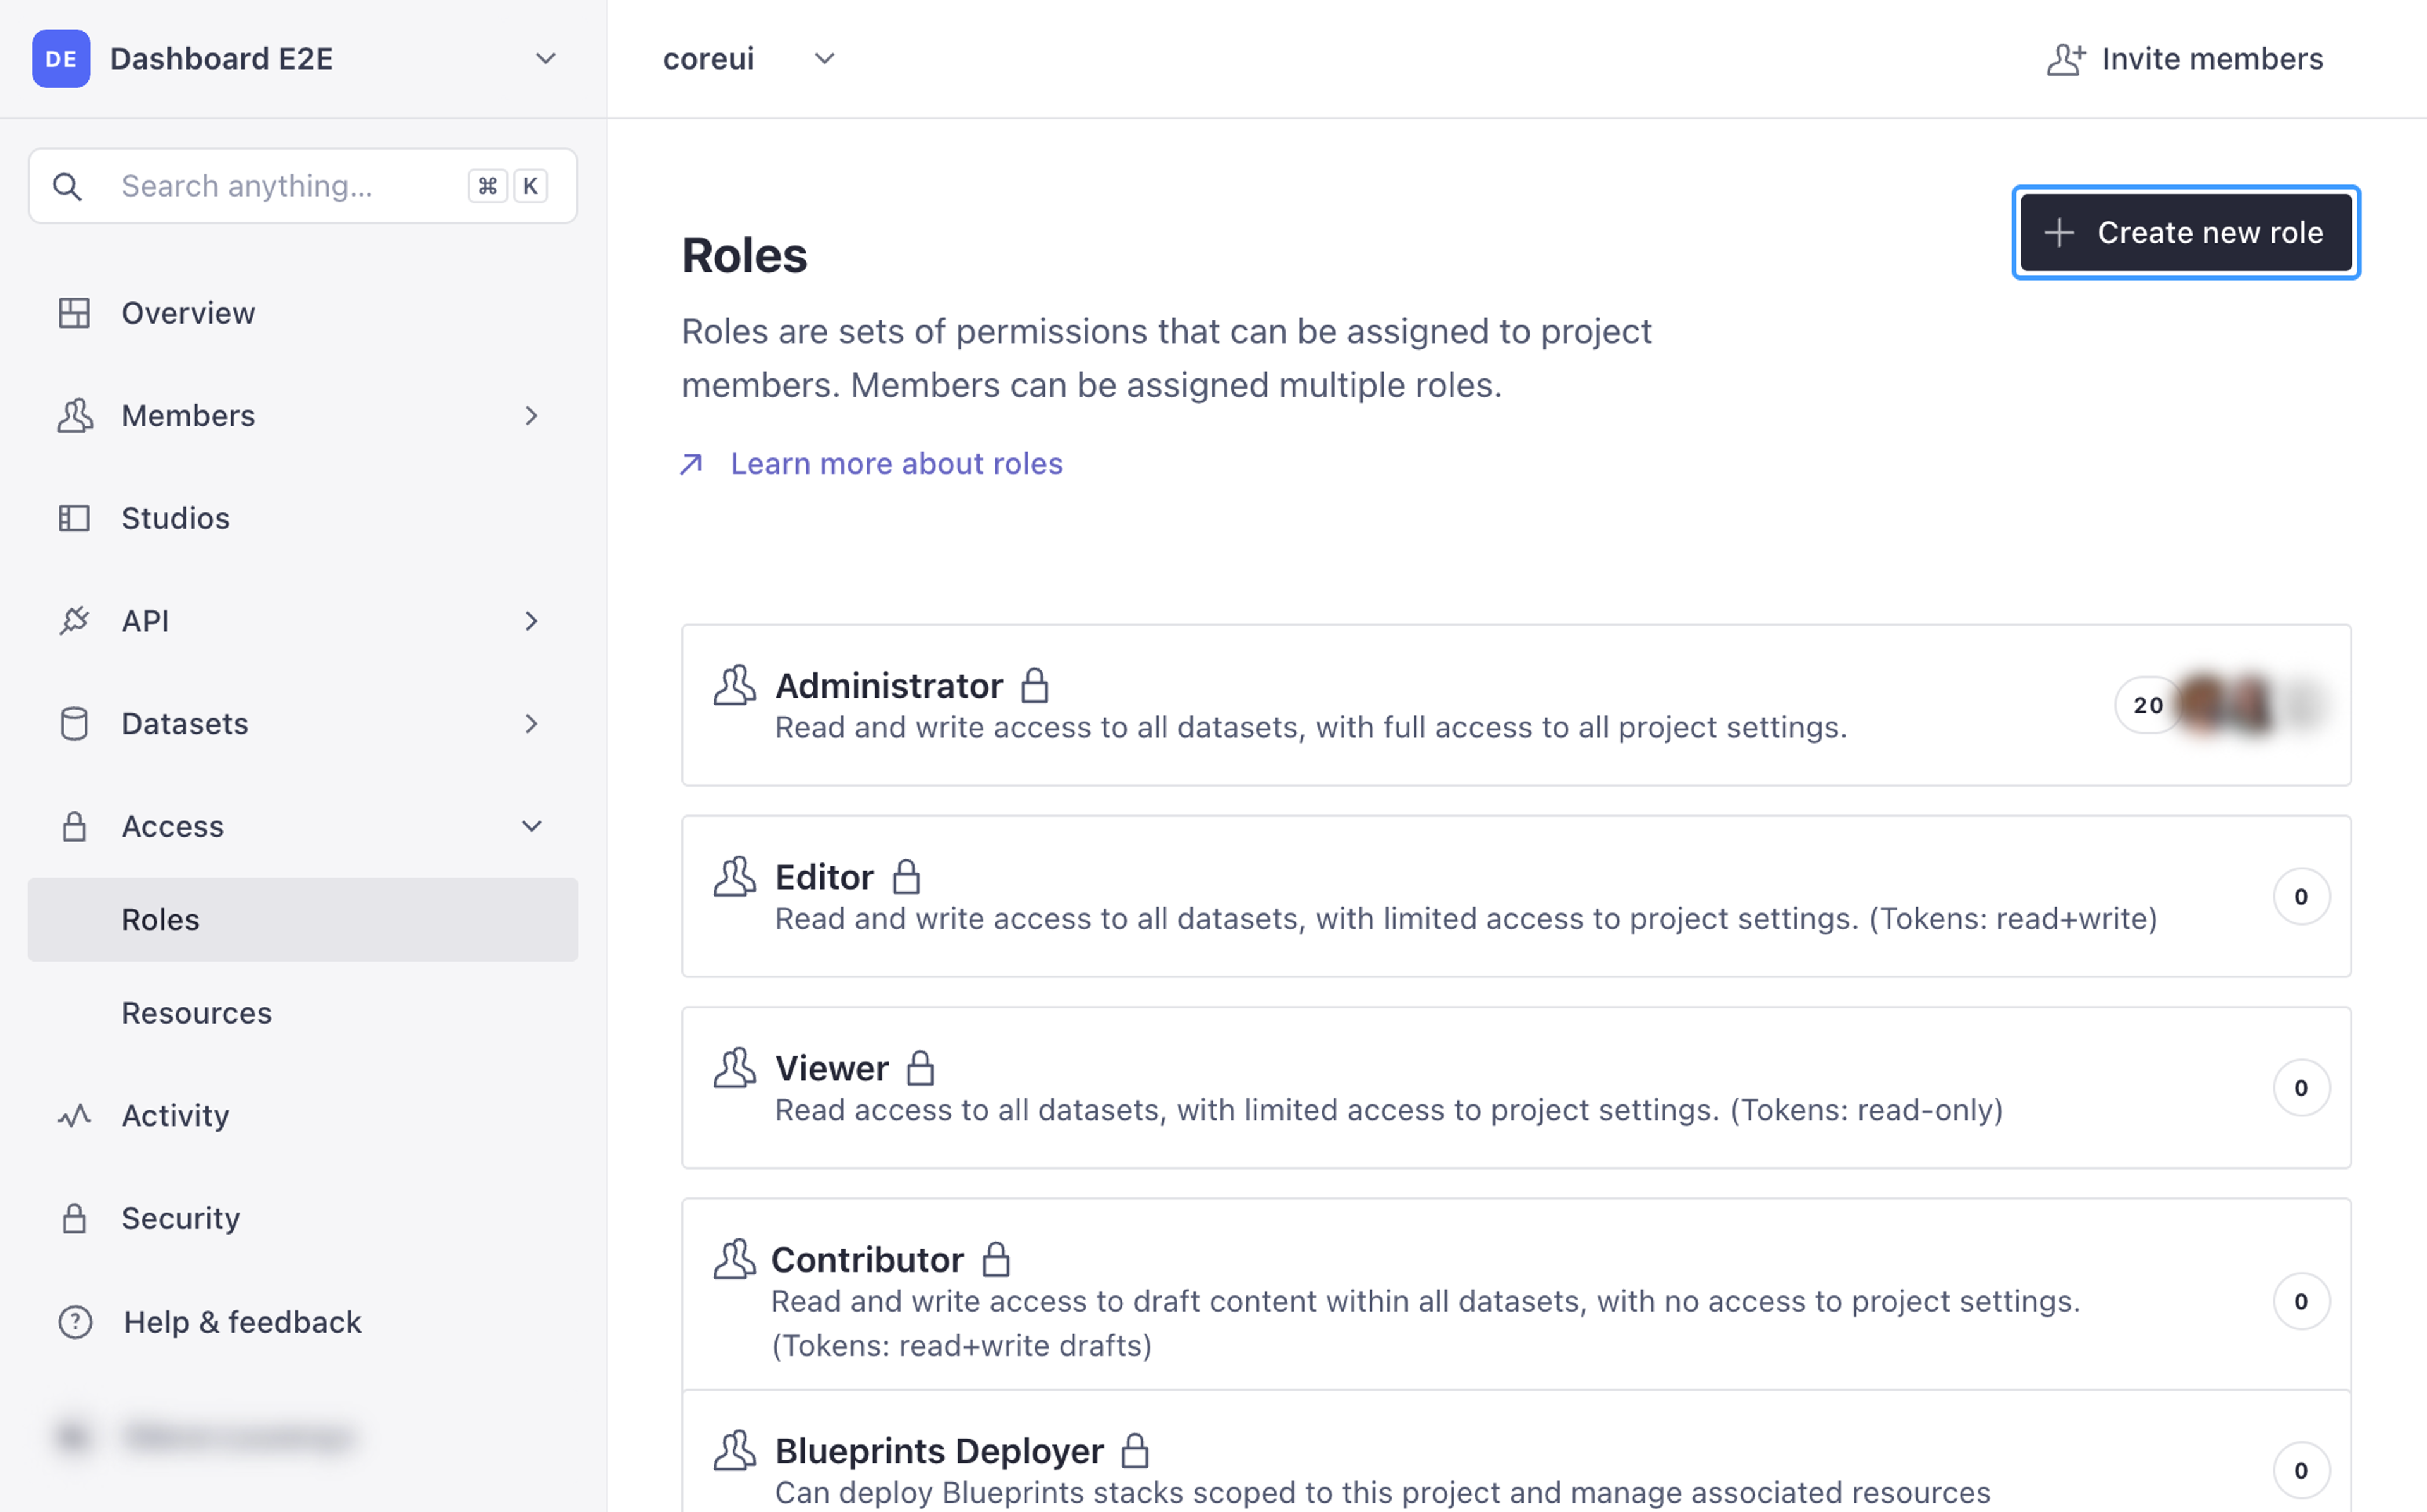The height and width of the screenshot is (1512, 2427).
Task: Click the Security lock icon
Action: 74,1218
